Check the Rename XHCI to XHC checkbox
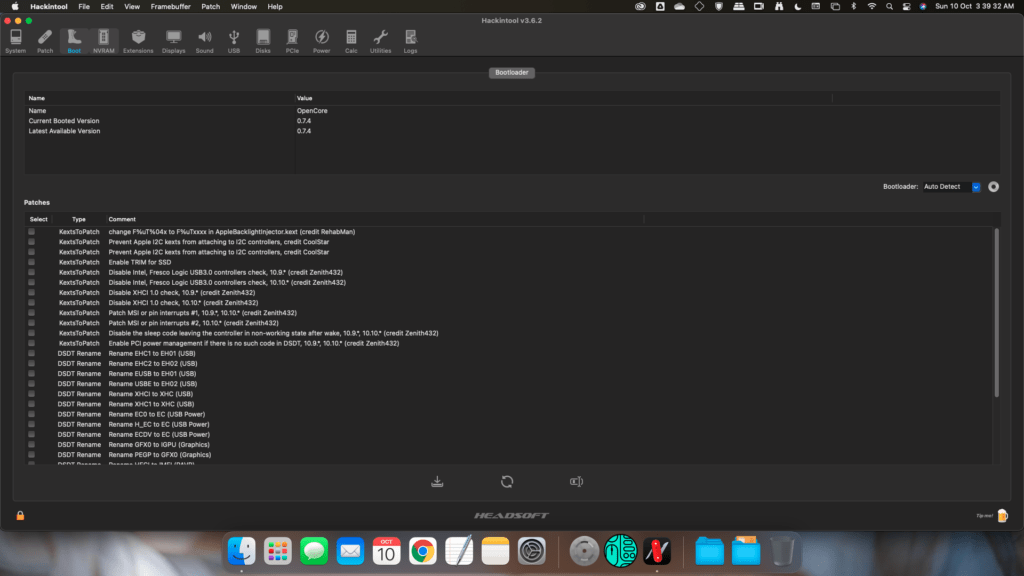The image size is (1024, 576). point(31,394)
